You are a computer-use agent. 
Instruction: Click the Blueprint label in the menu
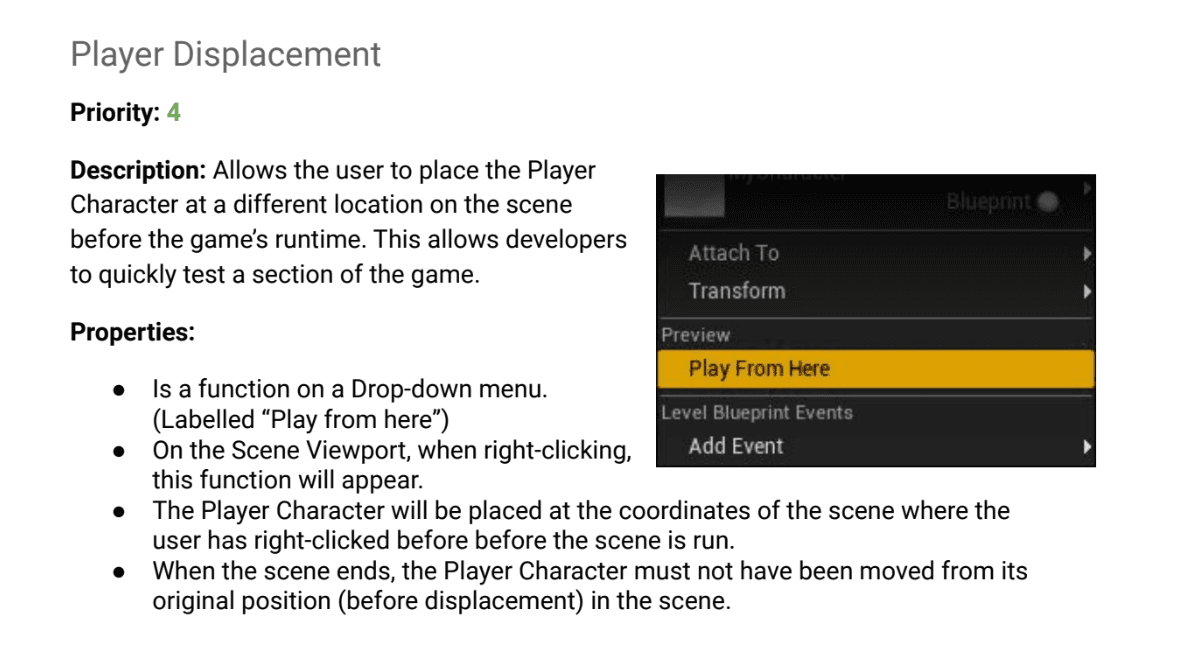click(988, 202)
